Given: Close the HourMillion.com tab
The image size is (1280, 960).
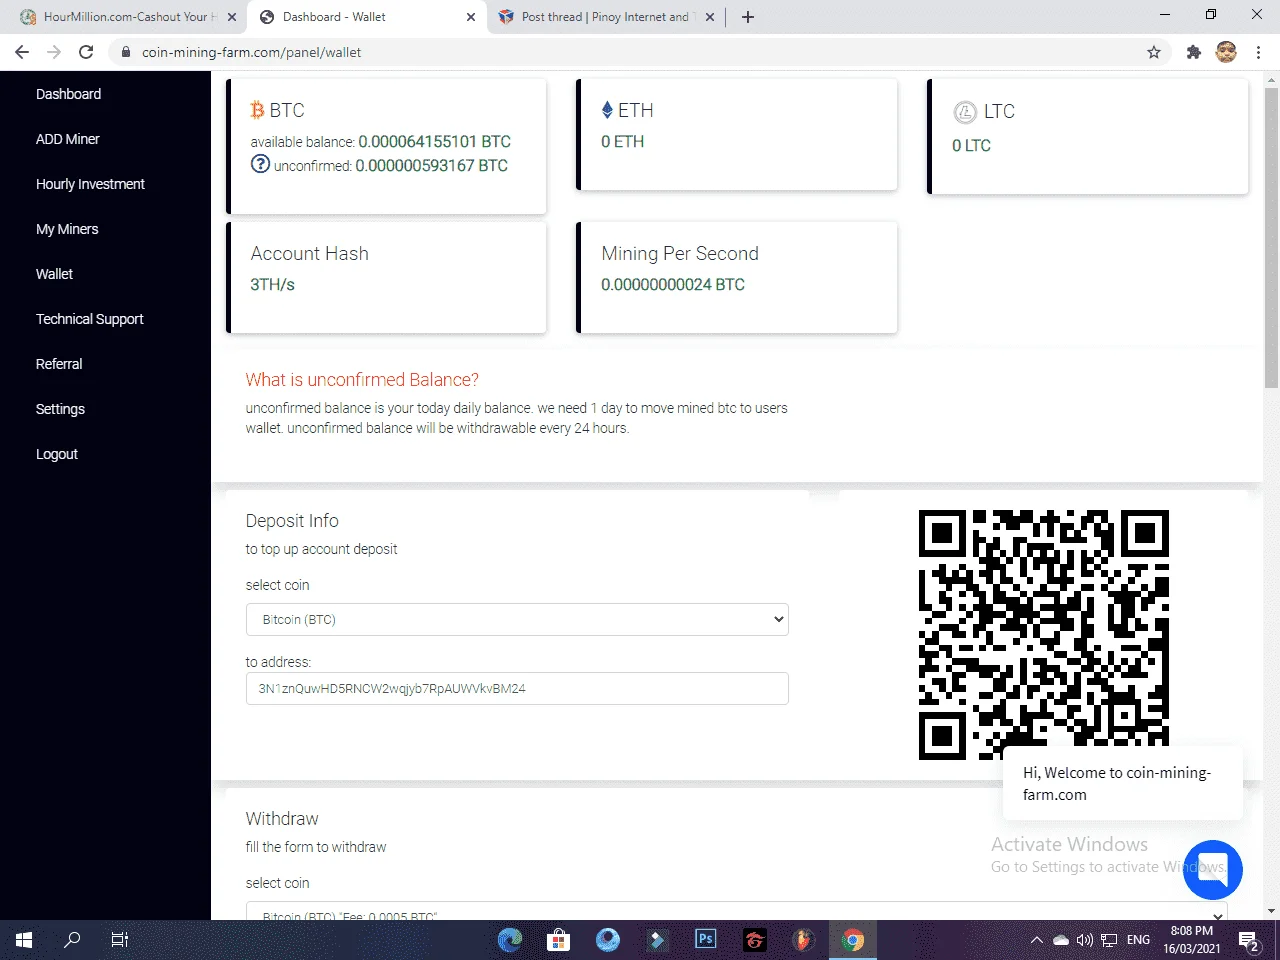Looking at the screenshot, I should 232,17.
